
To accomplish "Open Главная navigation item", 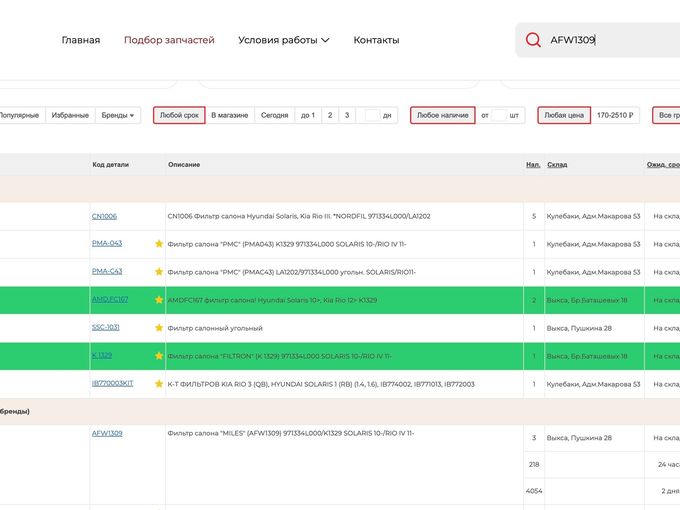I will tap(81, 40).
